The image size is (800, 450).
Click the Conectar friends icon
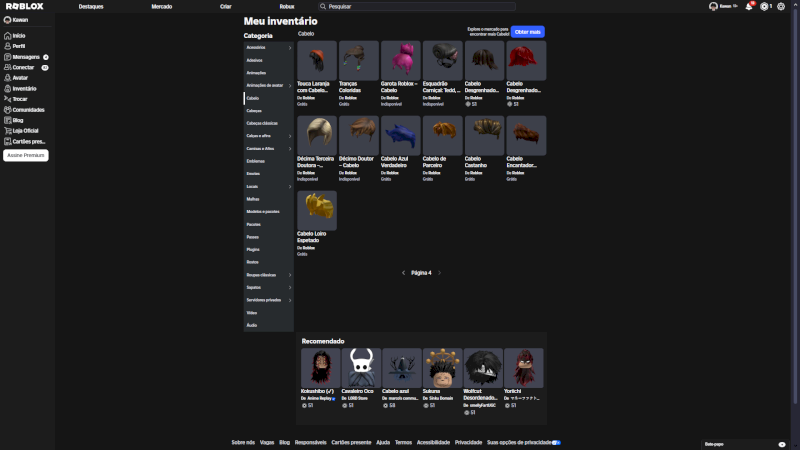click(x=8, y=67)
